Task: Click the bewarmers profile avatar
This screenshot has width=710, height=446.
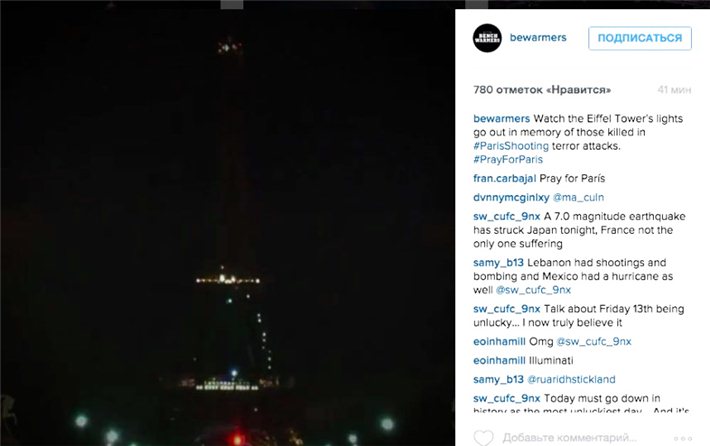Action: (x=487, y=38)
